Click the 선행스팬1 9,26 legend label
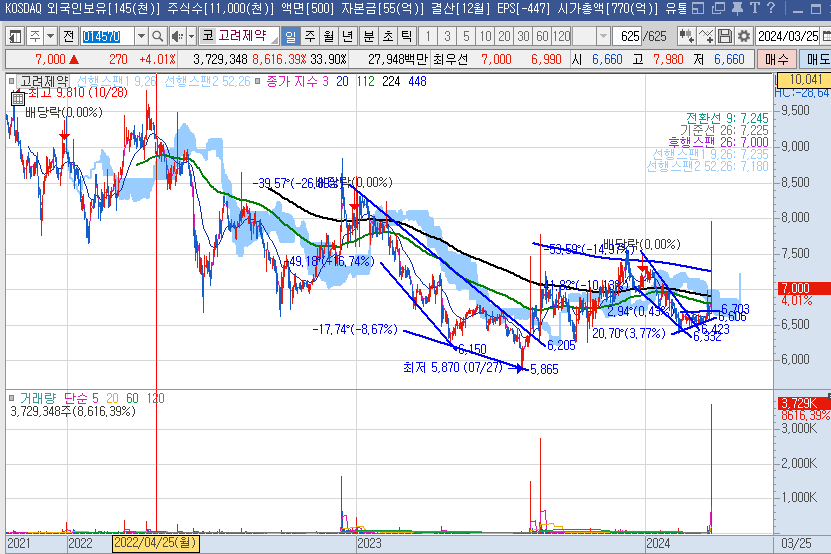The width and height of the screenshot is (831, 554). click(x=116, y=81)
